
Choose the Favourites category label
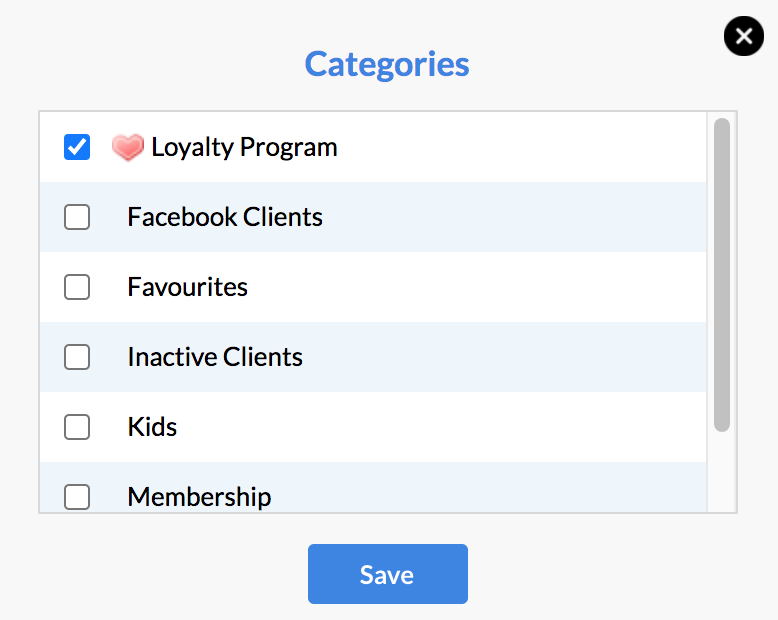[x=187, y=287]
